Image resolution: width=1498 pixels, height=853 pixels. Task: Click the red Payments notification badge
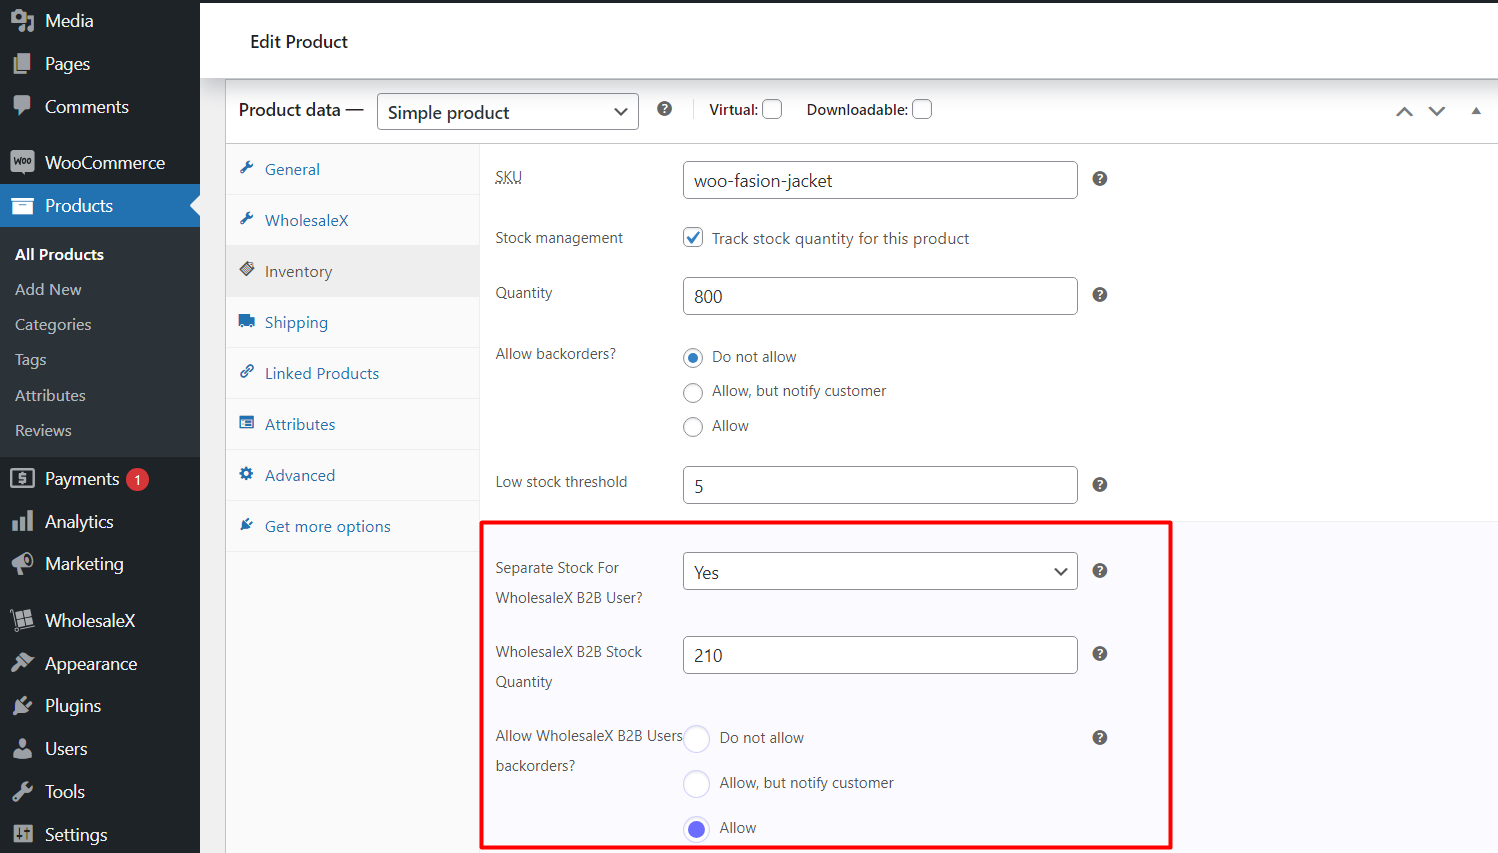pos(138,480)
